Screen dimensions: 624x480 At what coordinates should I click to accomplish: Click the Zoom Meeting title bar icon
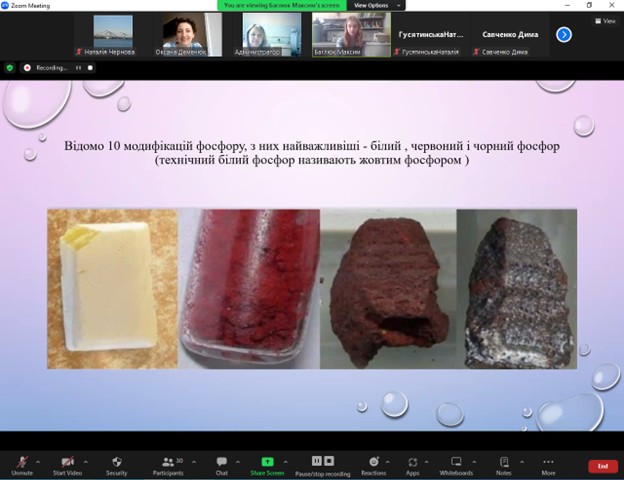[5, 5]
